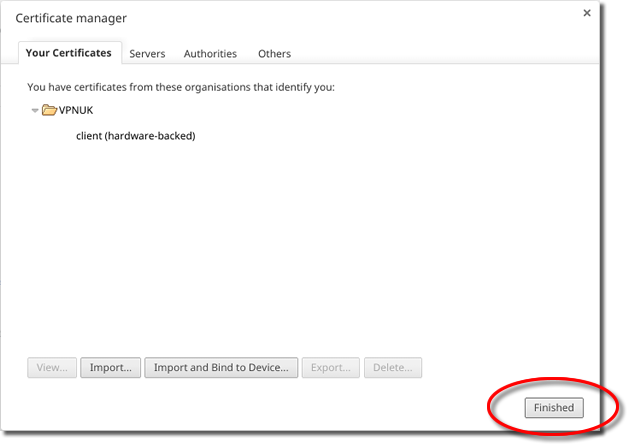Image resolution: width=627 pixels, height=444 pixels.
Task: Choose Import and Bind to Device...
Action: (x=221, y=368)
